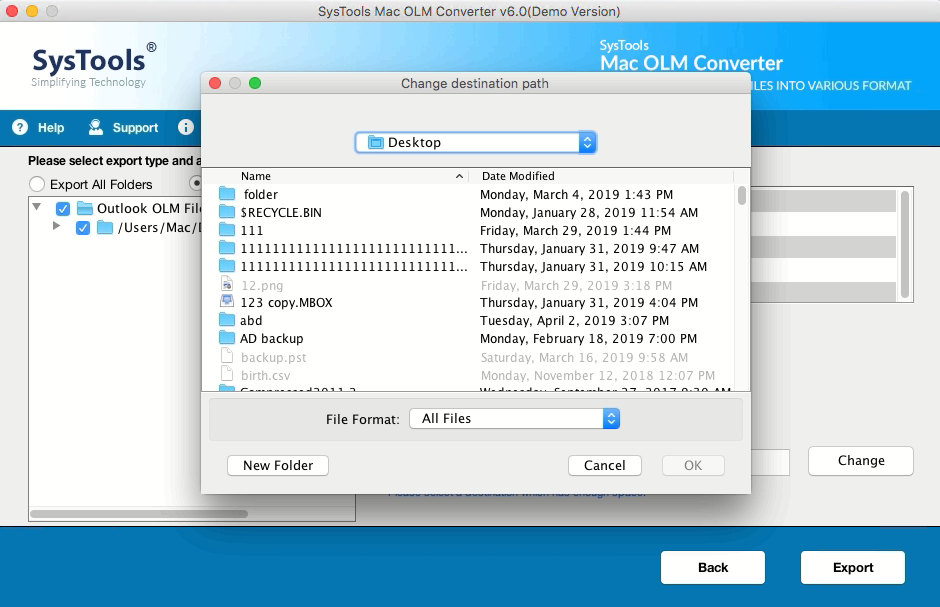Select Export All Folders radio button
Screen dimensions: 940x607
(x=37, y=184)
